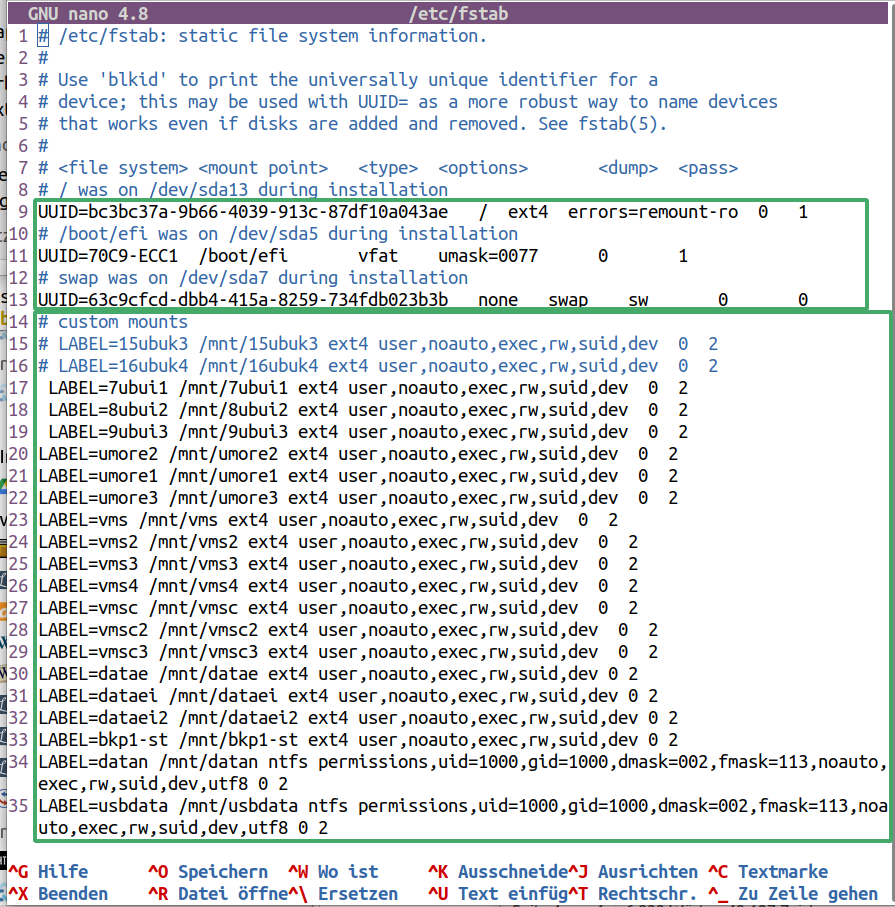Click the ^C Textmarke cursor position shortcut
895x907 pixels.
(x=768, y=872)
